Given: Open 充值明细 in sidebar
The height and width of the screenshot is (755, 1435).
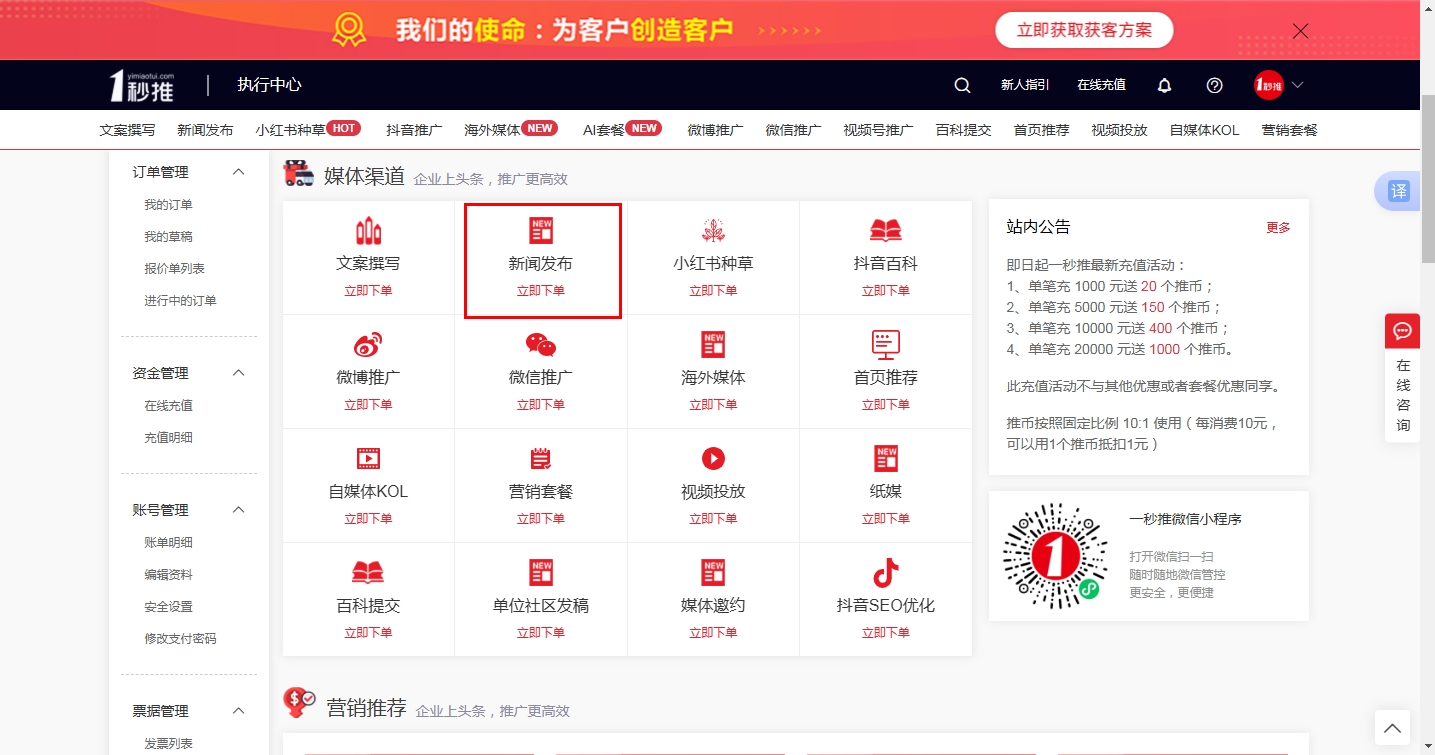Looking at the screenshot, I should click(168, 438).
